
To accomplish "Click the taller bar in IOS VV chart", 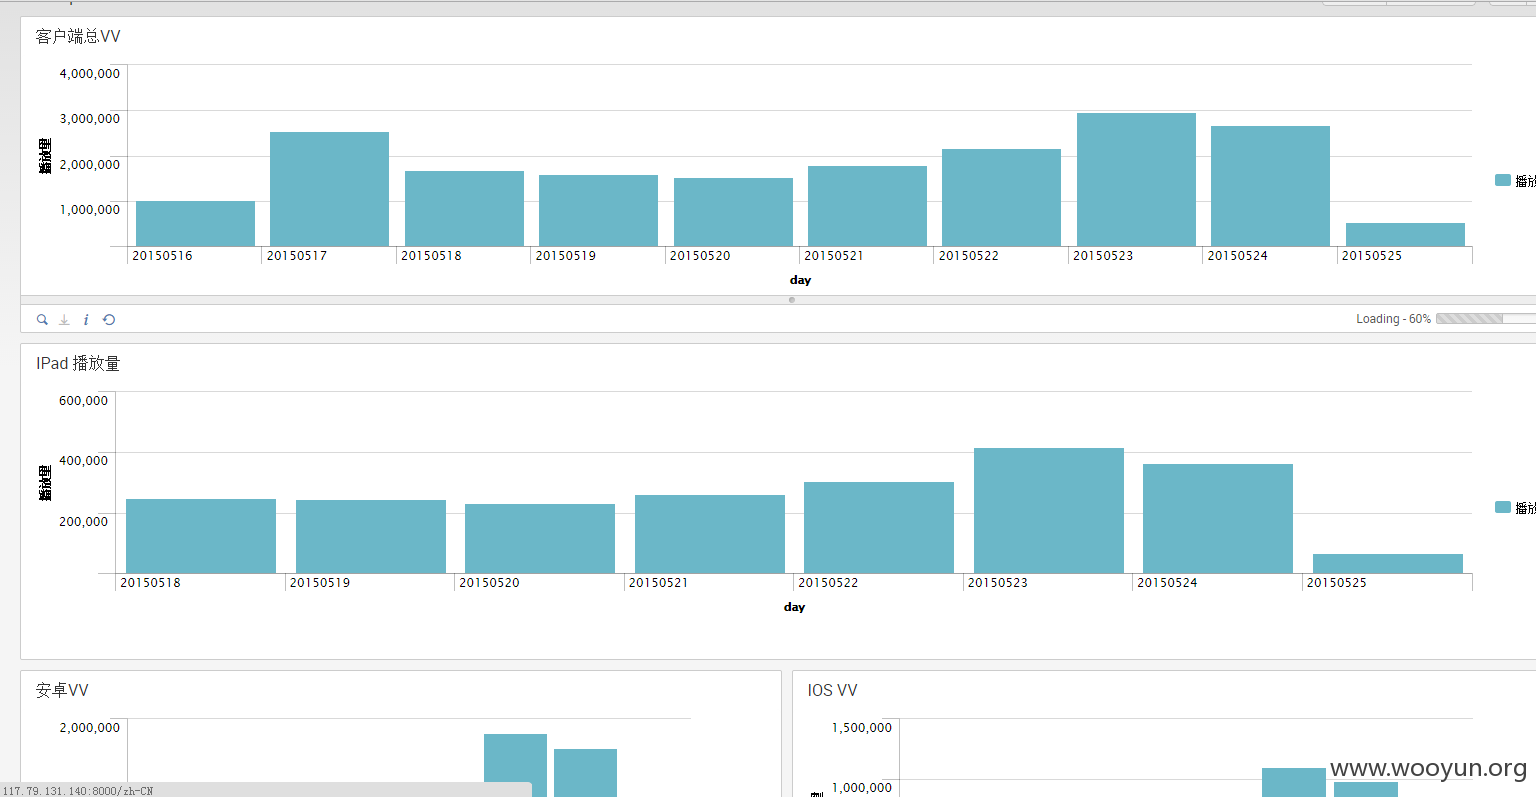I will pyautogui.click(x=1294, y=782).
